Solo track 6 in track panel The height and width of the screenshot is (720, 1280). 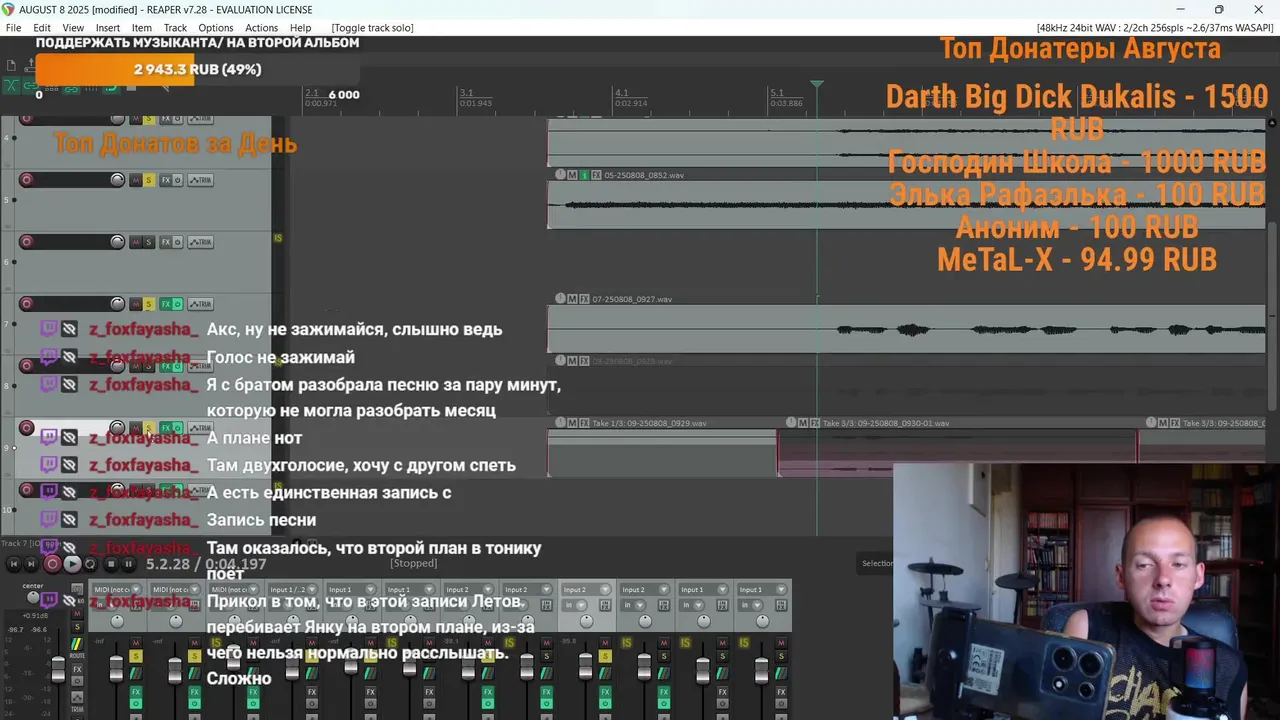[149, 242]
